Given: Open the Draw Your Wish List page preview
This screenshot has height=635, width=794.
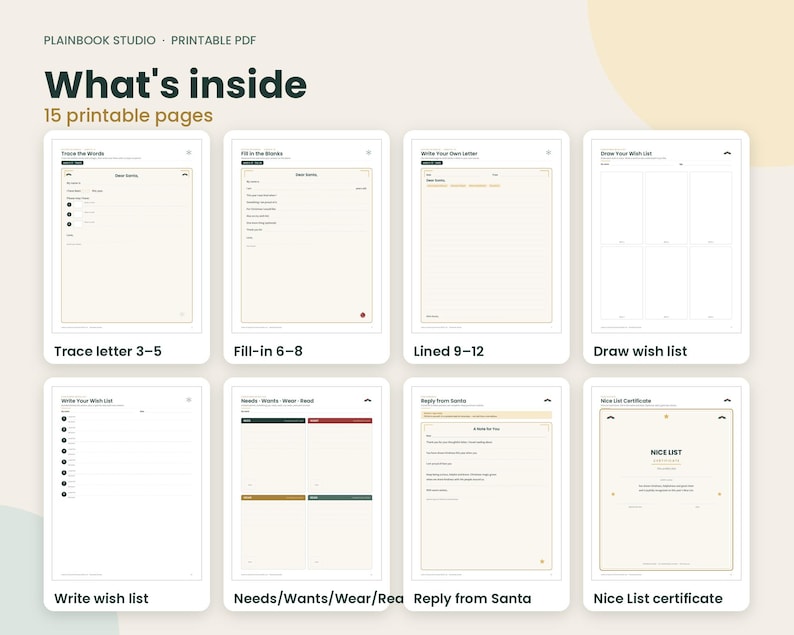Looking at the screenshot, I should [666, 236].
